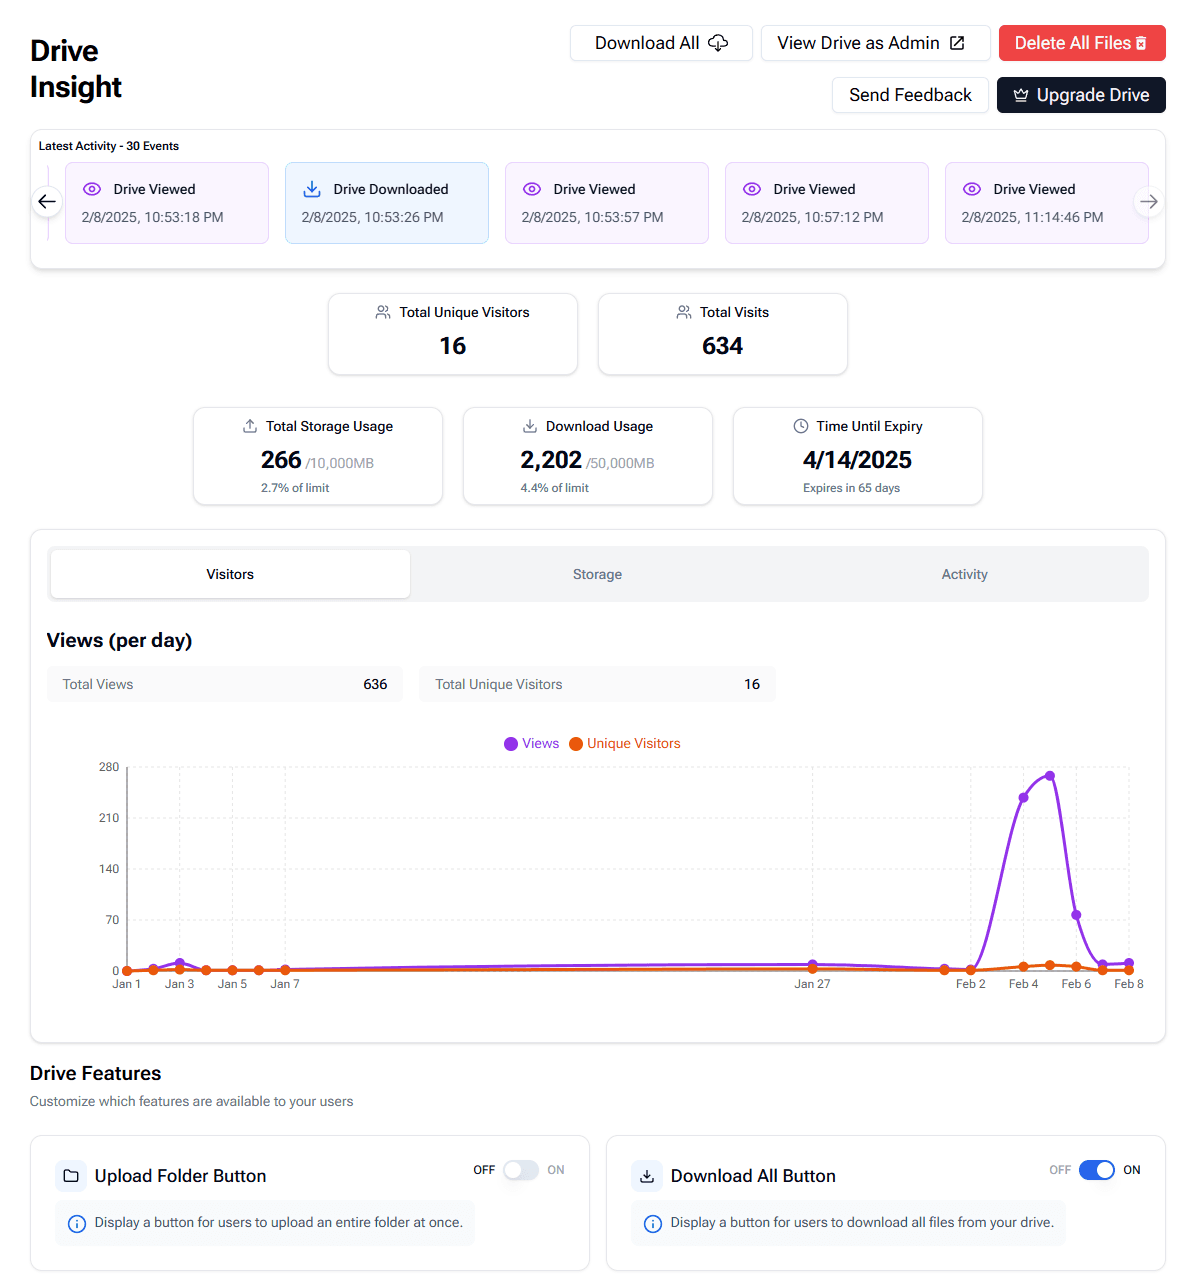
Task: Open Send Feedback
Action: click(910, 95)
